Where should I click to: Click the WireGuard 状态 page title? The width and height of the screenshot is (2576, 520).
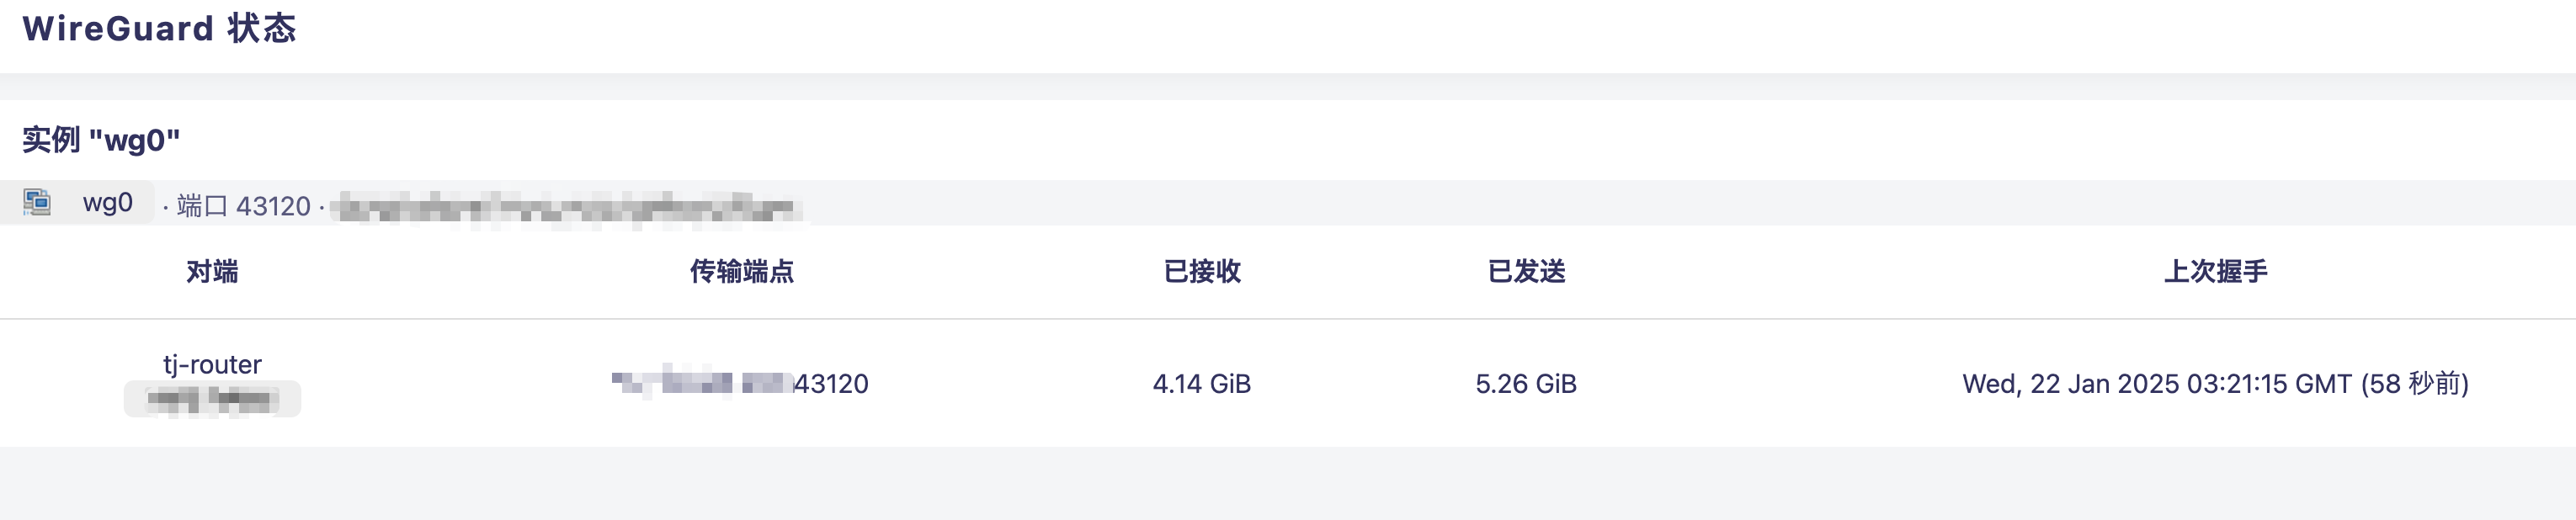tap(159, 29)
